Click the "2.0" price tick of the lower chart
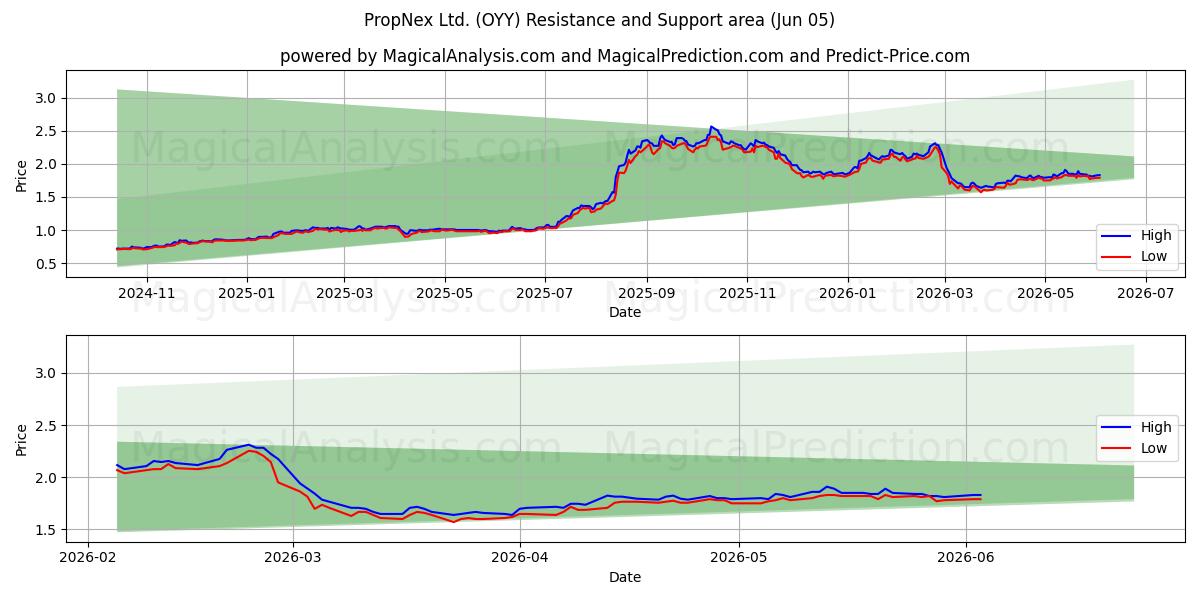This screenshot has height=600, width=1200. (x=47, y=478)
